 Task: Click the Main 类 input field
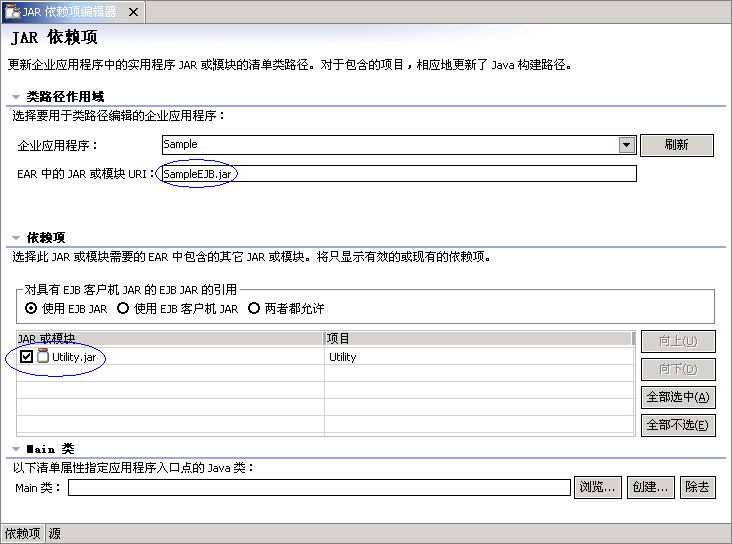coord(319,487)
